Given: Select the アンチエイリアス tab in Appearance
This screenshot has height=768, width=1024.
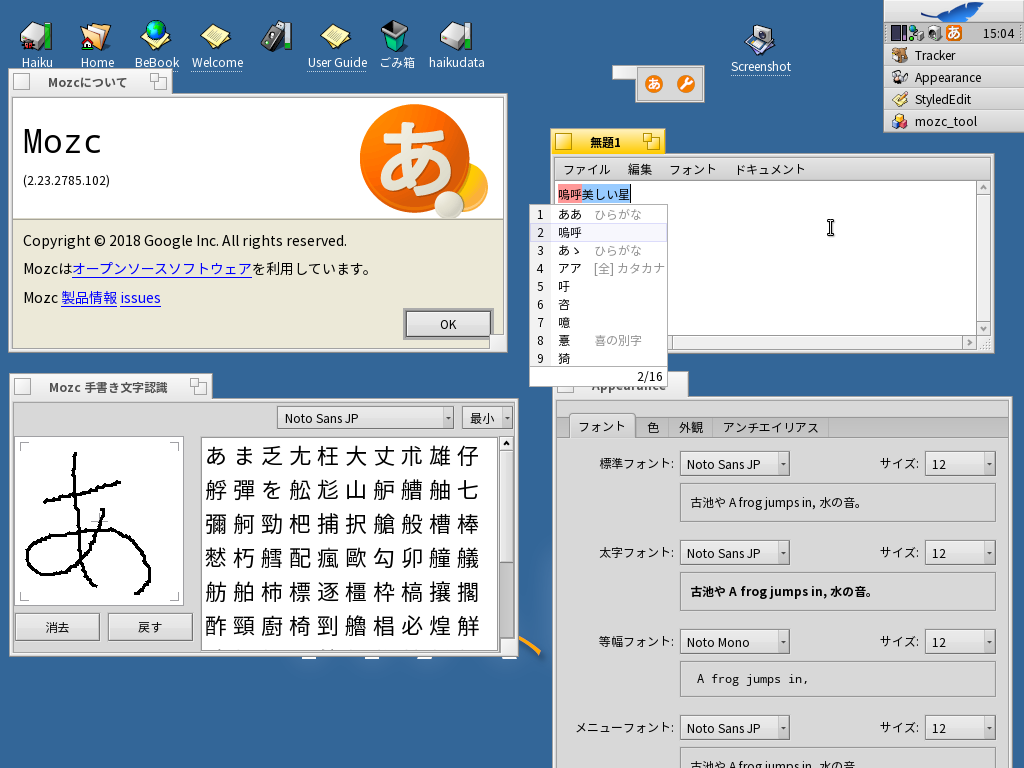Looking at the screenshot, I should (770, 428).
